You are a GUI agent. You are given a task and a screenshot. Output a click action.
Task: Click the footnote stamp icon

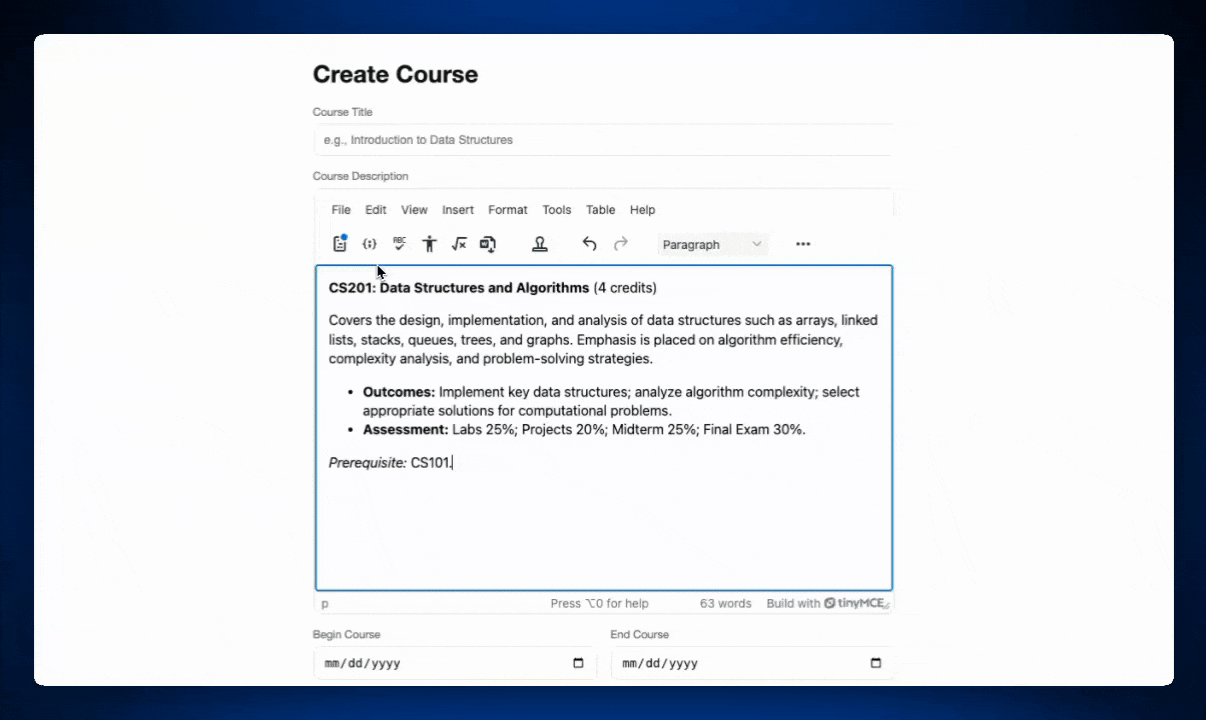coord(540,244)
